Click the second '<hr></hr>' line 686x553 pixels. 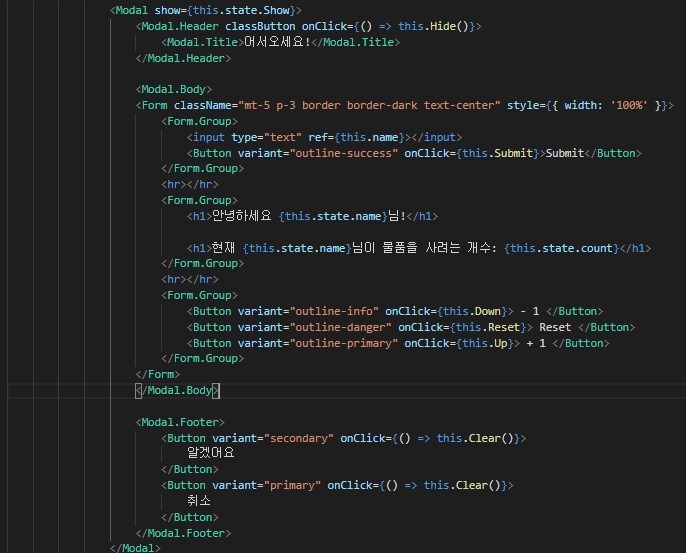189,280
